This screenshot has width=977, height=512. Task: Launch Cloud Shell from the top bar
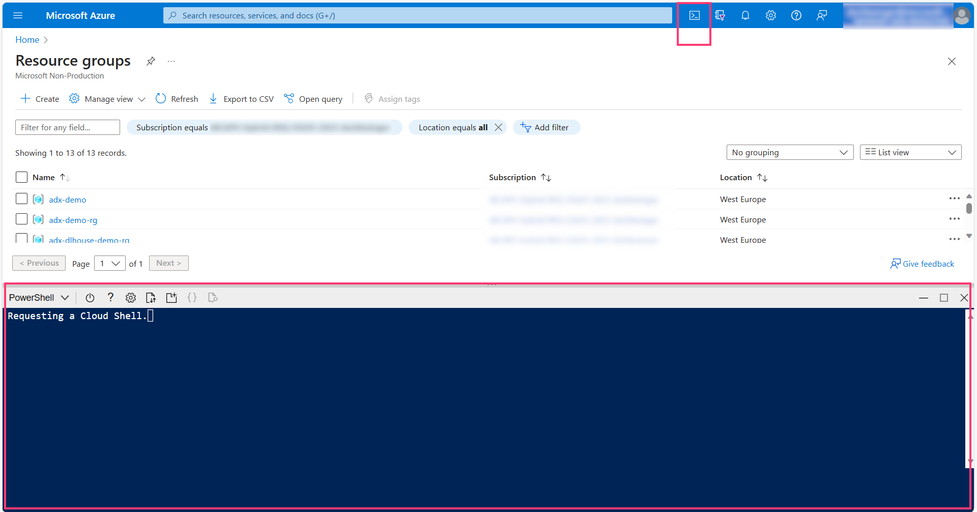click(x=694, y=16)
